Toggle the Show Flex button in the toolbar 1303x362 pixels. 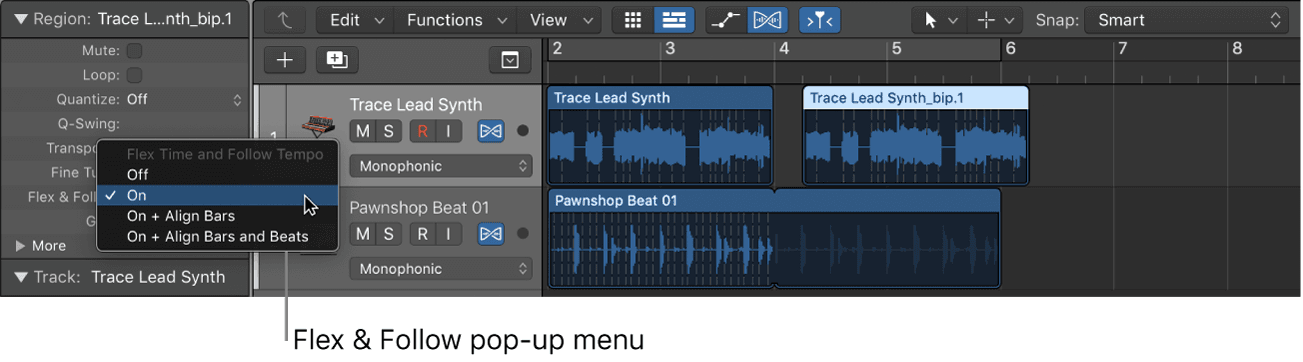767,19
